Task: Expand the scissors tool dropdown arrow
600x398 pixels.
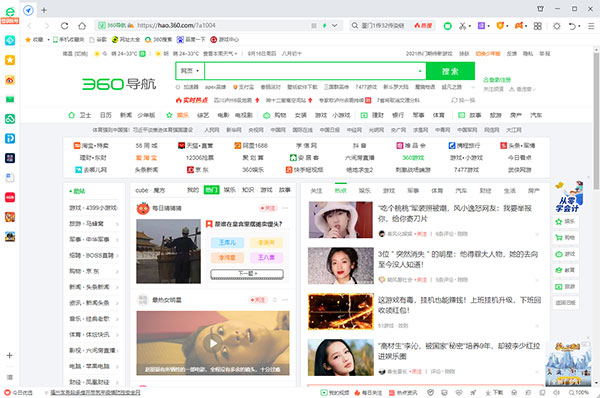Action: pyautogui.click(x=470, y=26)
